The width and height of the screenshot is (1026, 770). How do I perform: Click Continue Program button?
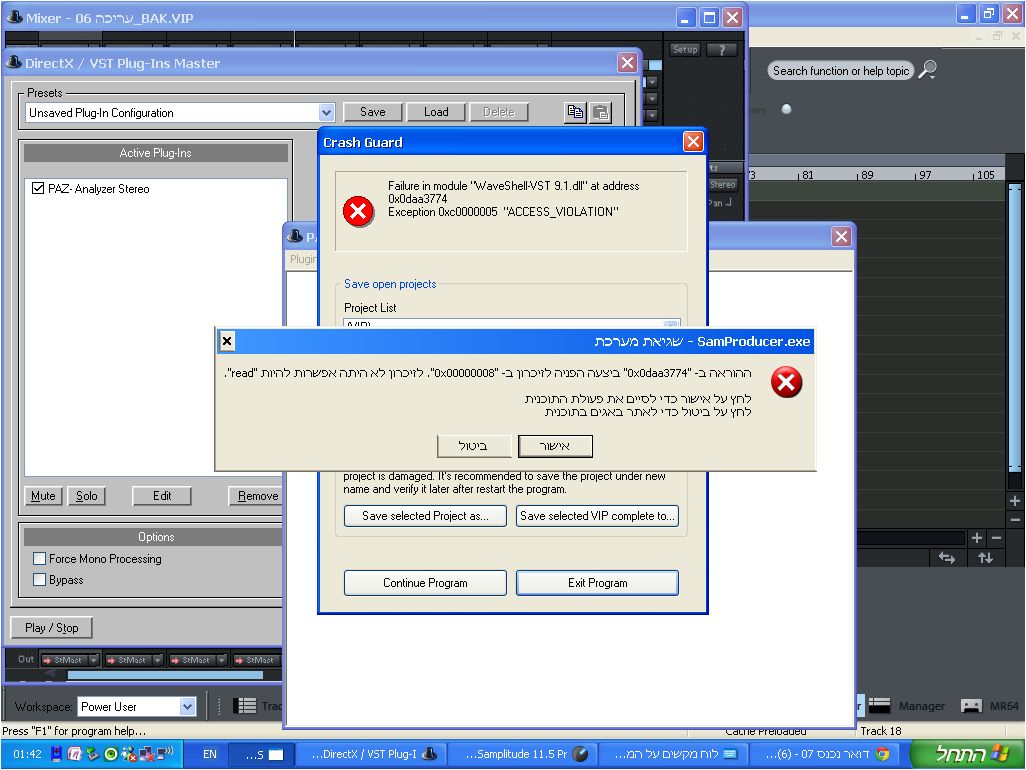[x=425, y=583]
